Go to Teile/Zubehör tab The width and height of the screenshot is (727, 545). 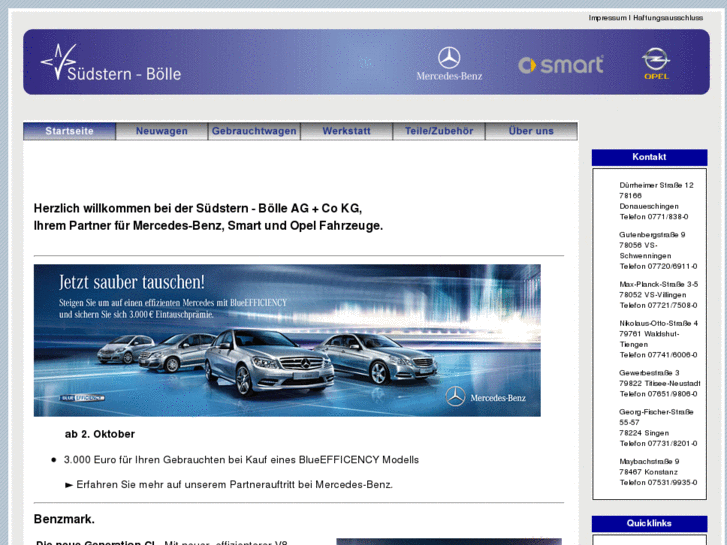point(439,131)
